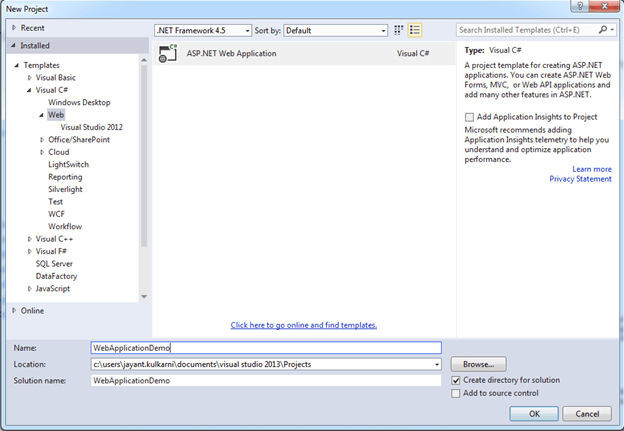The image size is (624, 431).
Task: Click the tree scrollbar up arrow
Action: coord(144,60)
